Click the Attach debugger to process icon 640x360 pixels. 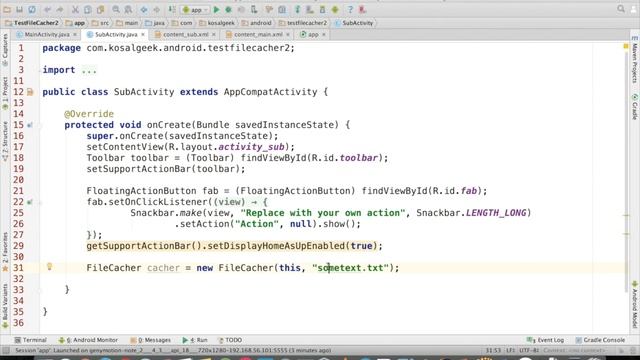click(x=254, y=9)
